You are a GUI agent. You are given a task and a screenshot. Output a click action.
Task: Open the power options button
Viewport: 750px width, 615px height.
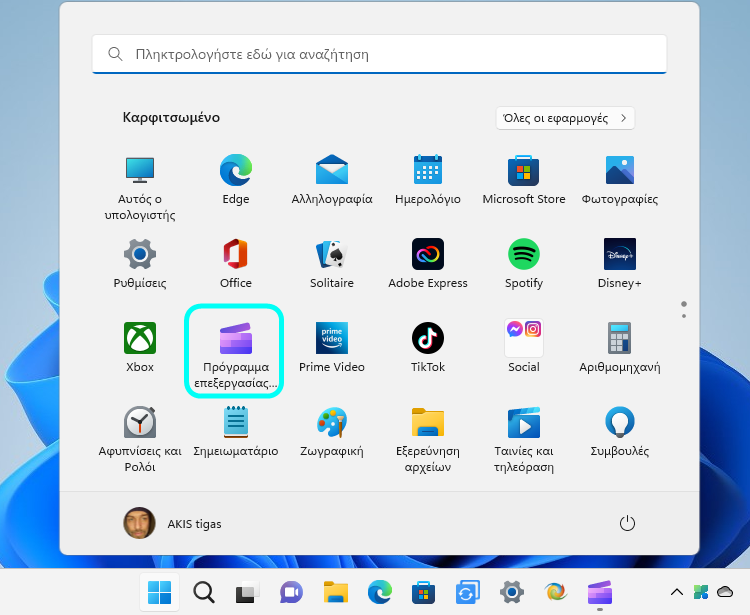click(627, 524)
